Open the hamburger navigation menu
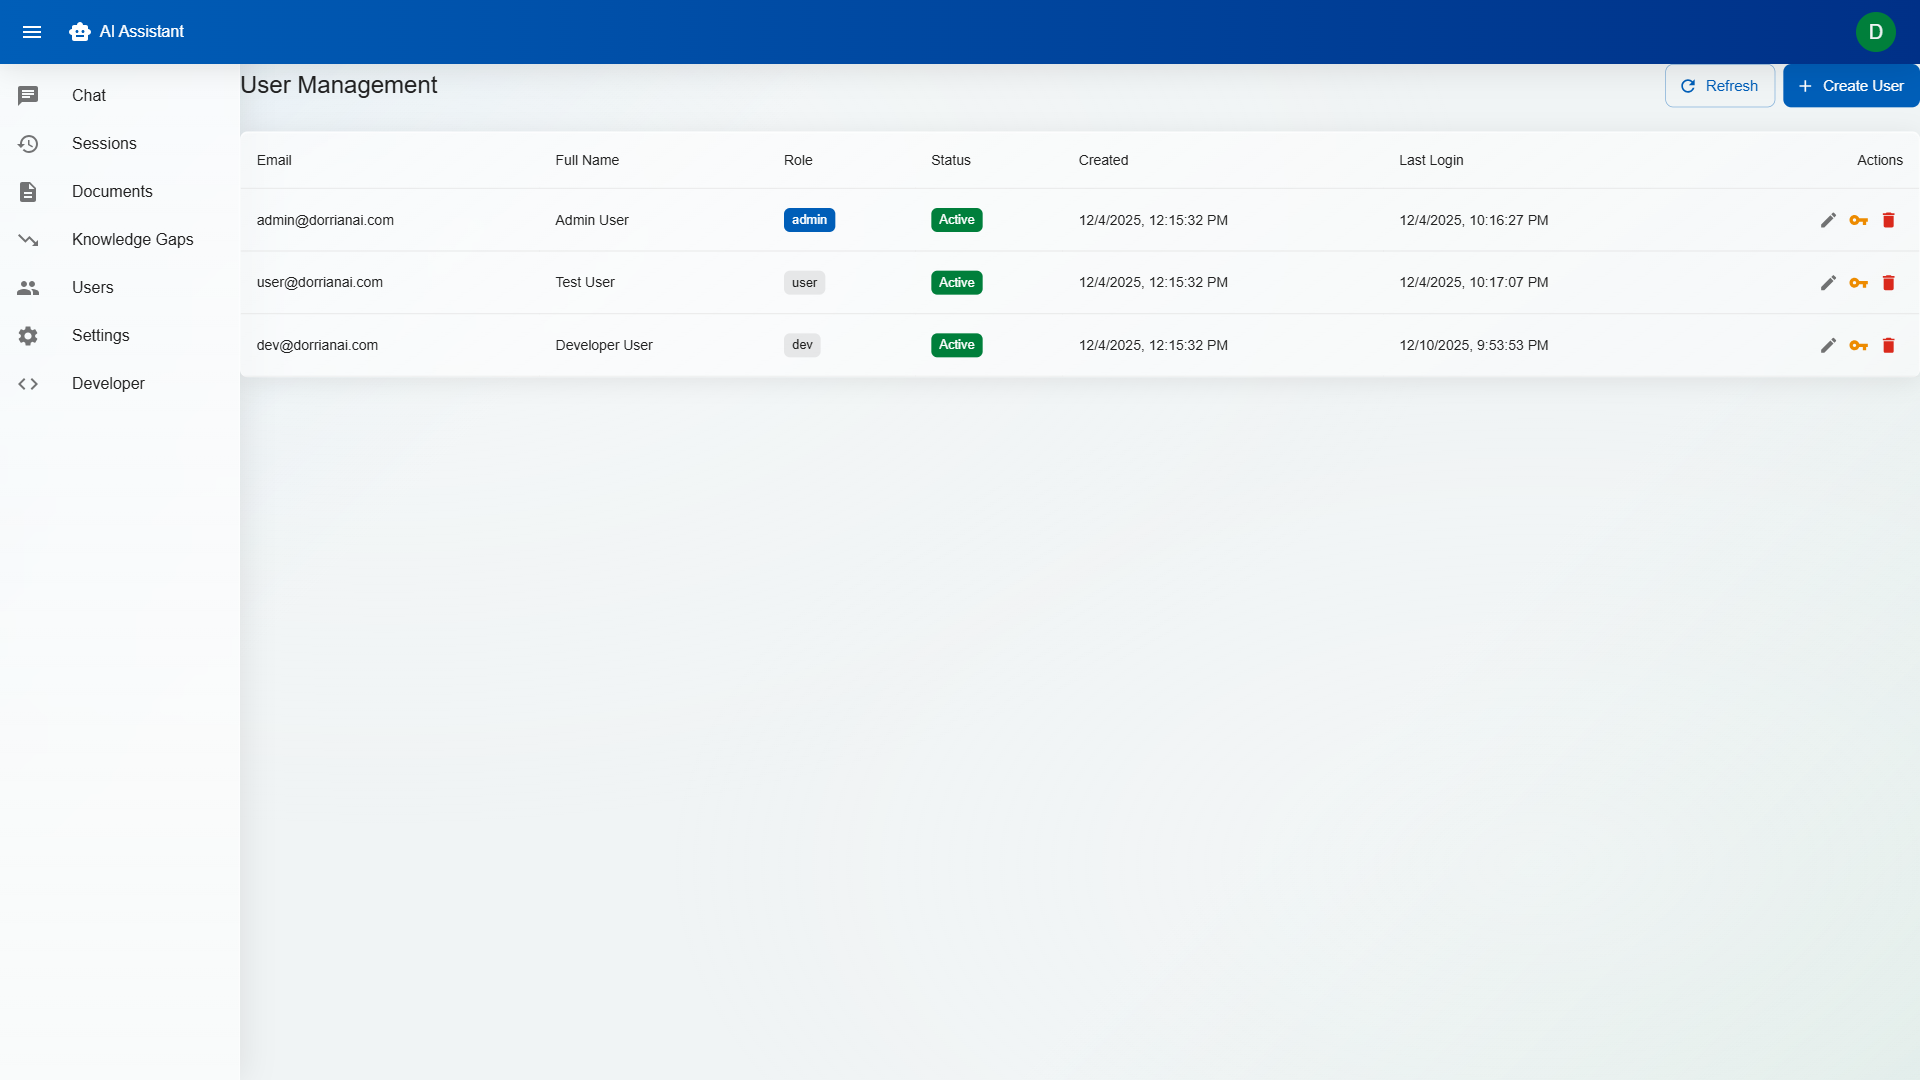The image size is (1920, 1080). coord(32,31)
